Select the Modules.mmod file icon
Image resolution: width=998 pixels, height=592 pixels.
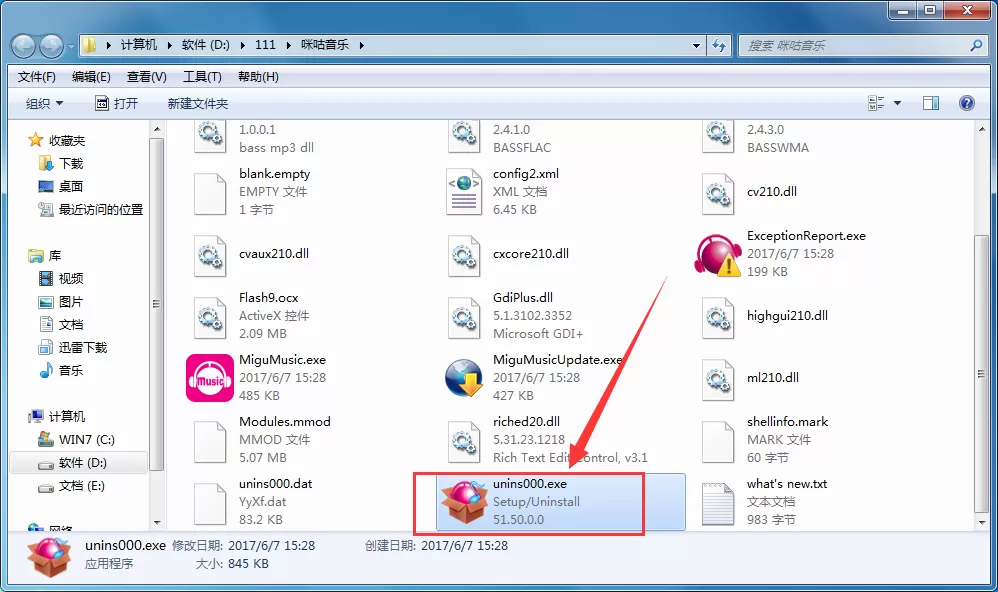(x=210, y=441)
